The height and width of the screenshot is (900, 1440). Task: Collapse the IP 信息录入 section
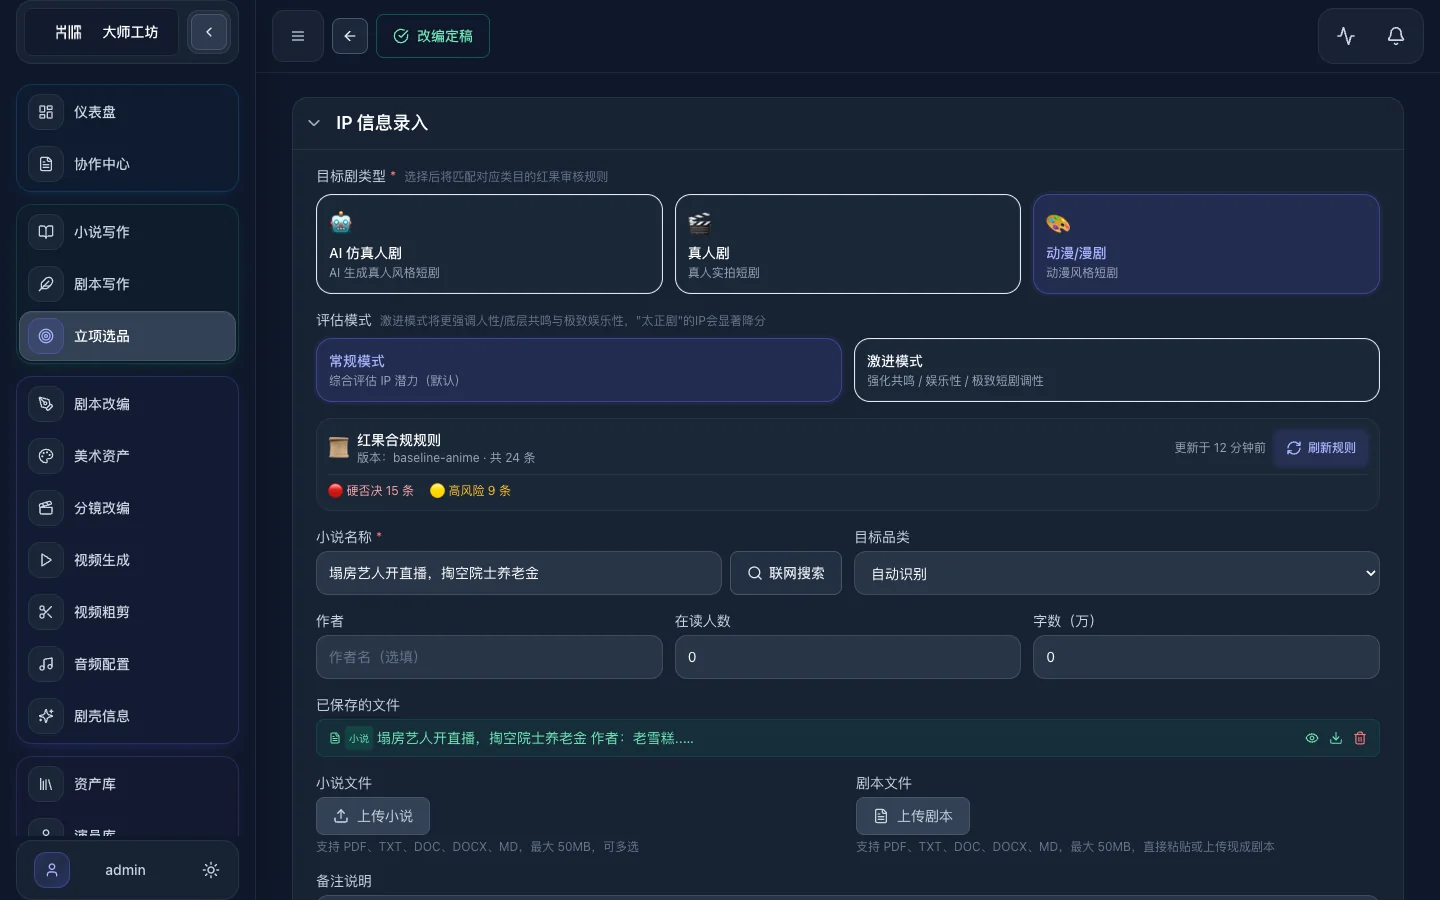(314, 123)
